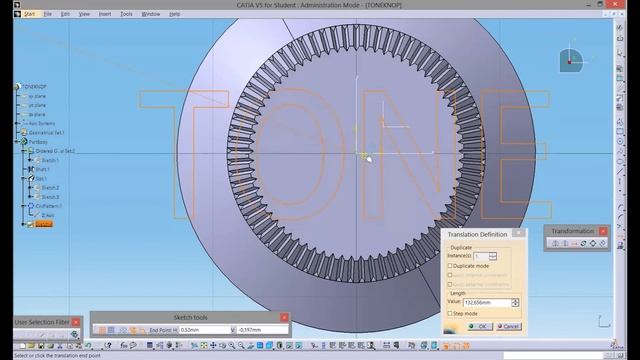The image size is (640, 360).
Task: Click the Symmetry icon in Transformation toolbar
Action: [565, 243]
